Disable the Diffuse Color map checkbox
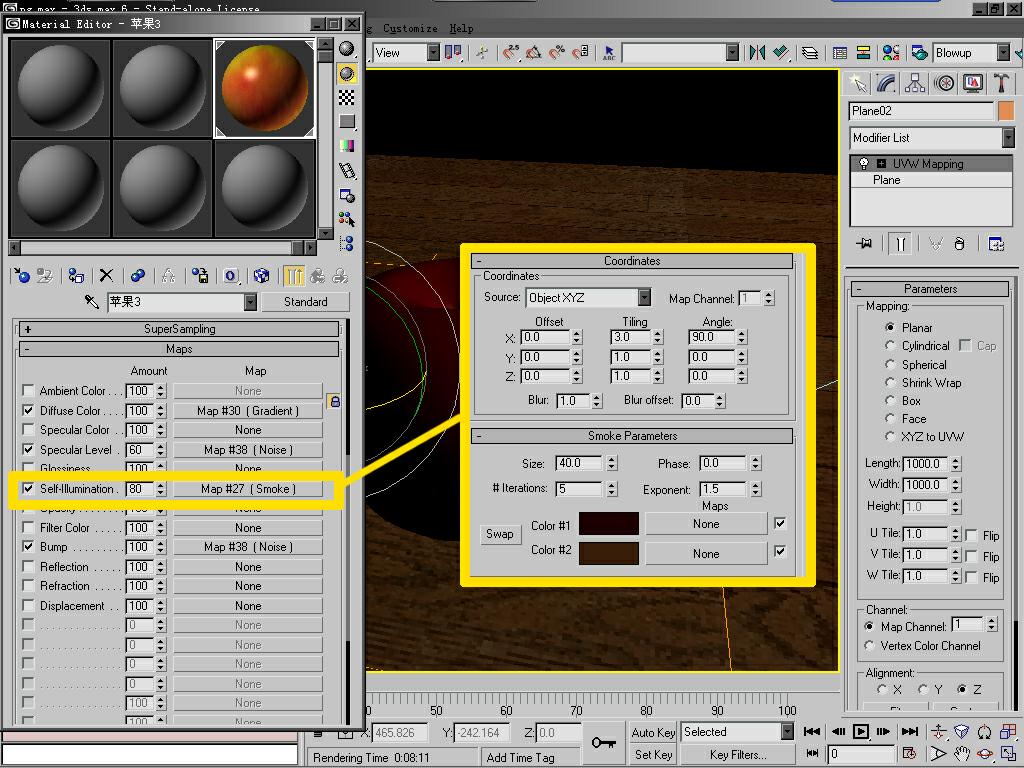This screenshot has width=1024, height=768. tap(28, 411)
